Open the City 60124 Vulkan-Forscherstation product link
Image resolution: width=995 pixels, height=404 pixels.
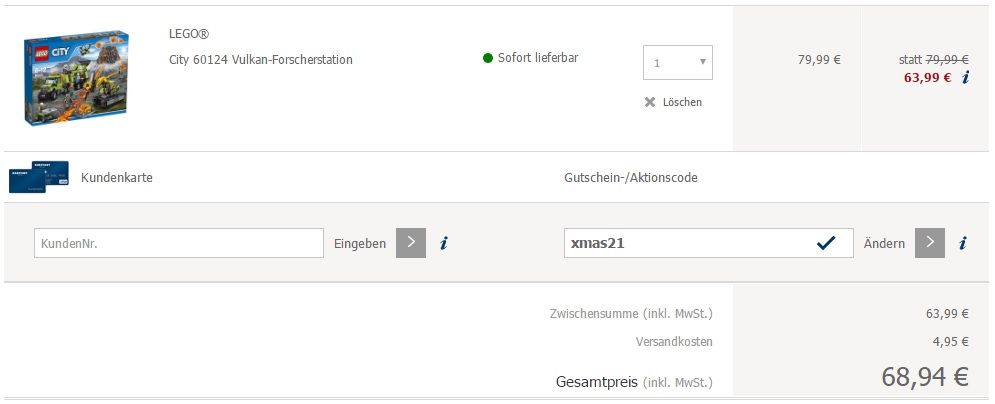click(x=260, y=59)
